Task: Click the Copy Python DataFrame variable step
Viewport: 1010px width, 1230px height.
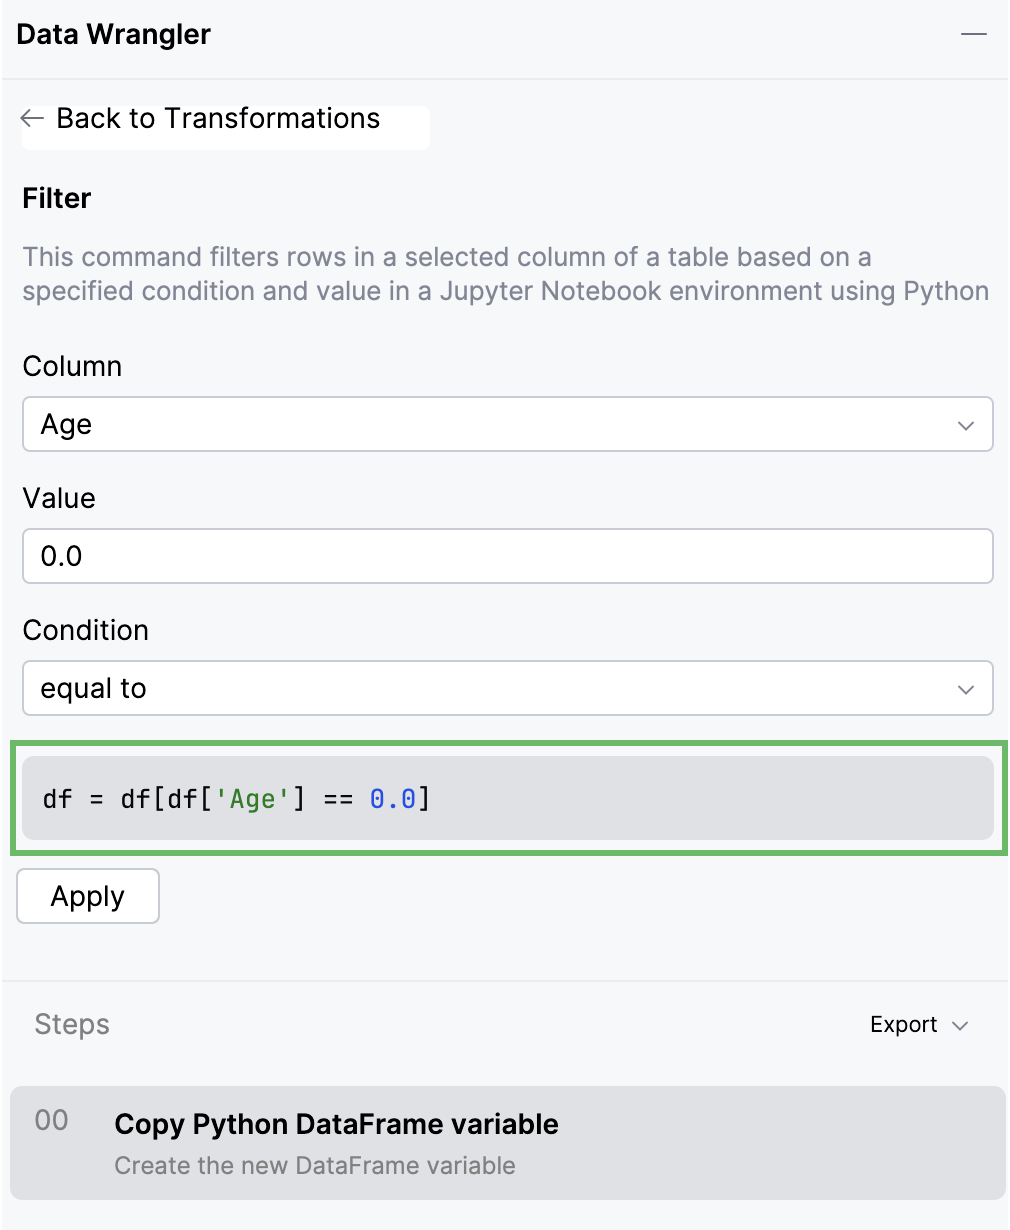Action: [336, 1124]
